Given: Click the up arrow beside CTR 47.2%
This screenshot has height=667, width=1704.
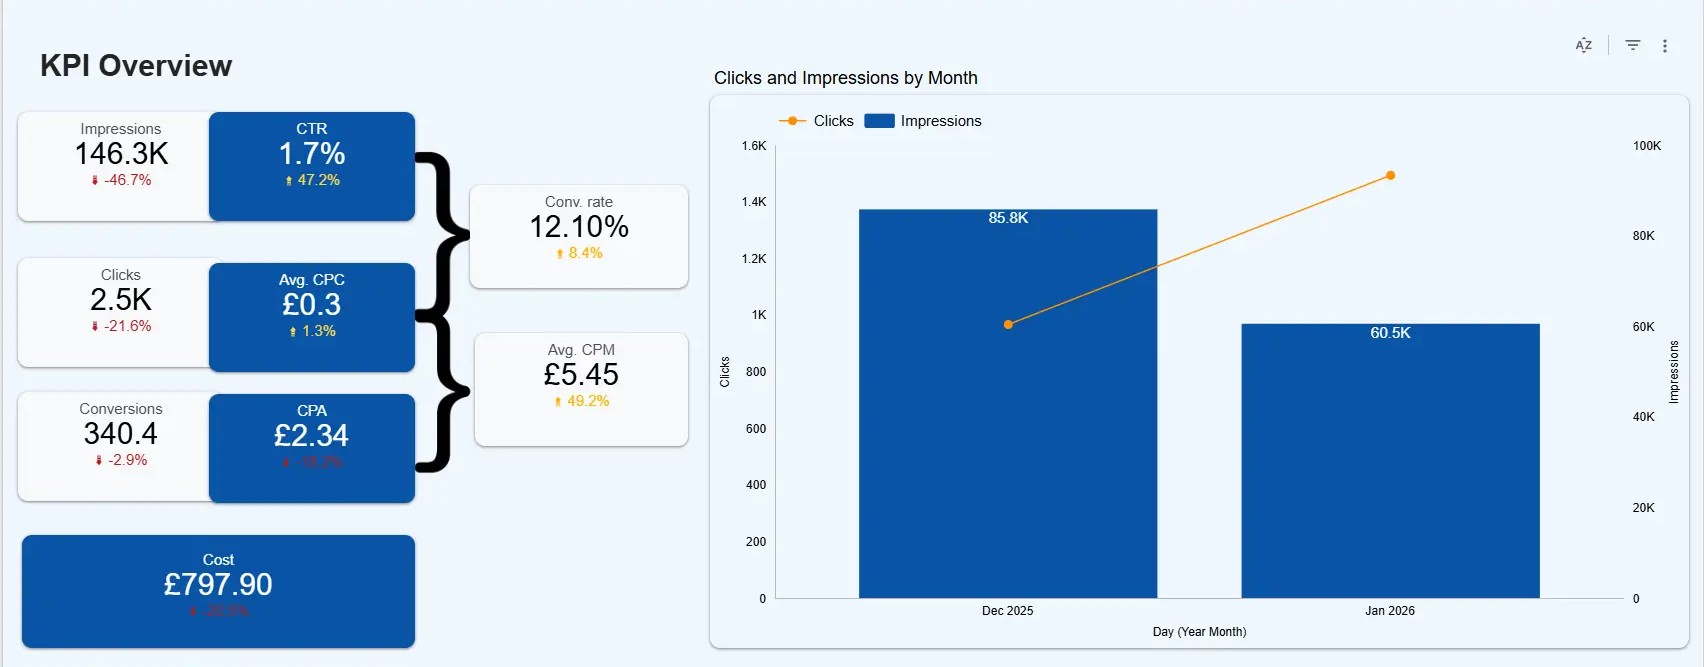Looking at the screenshot, I should tap(289, 181).
